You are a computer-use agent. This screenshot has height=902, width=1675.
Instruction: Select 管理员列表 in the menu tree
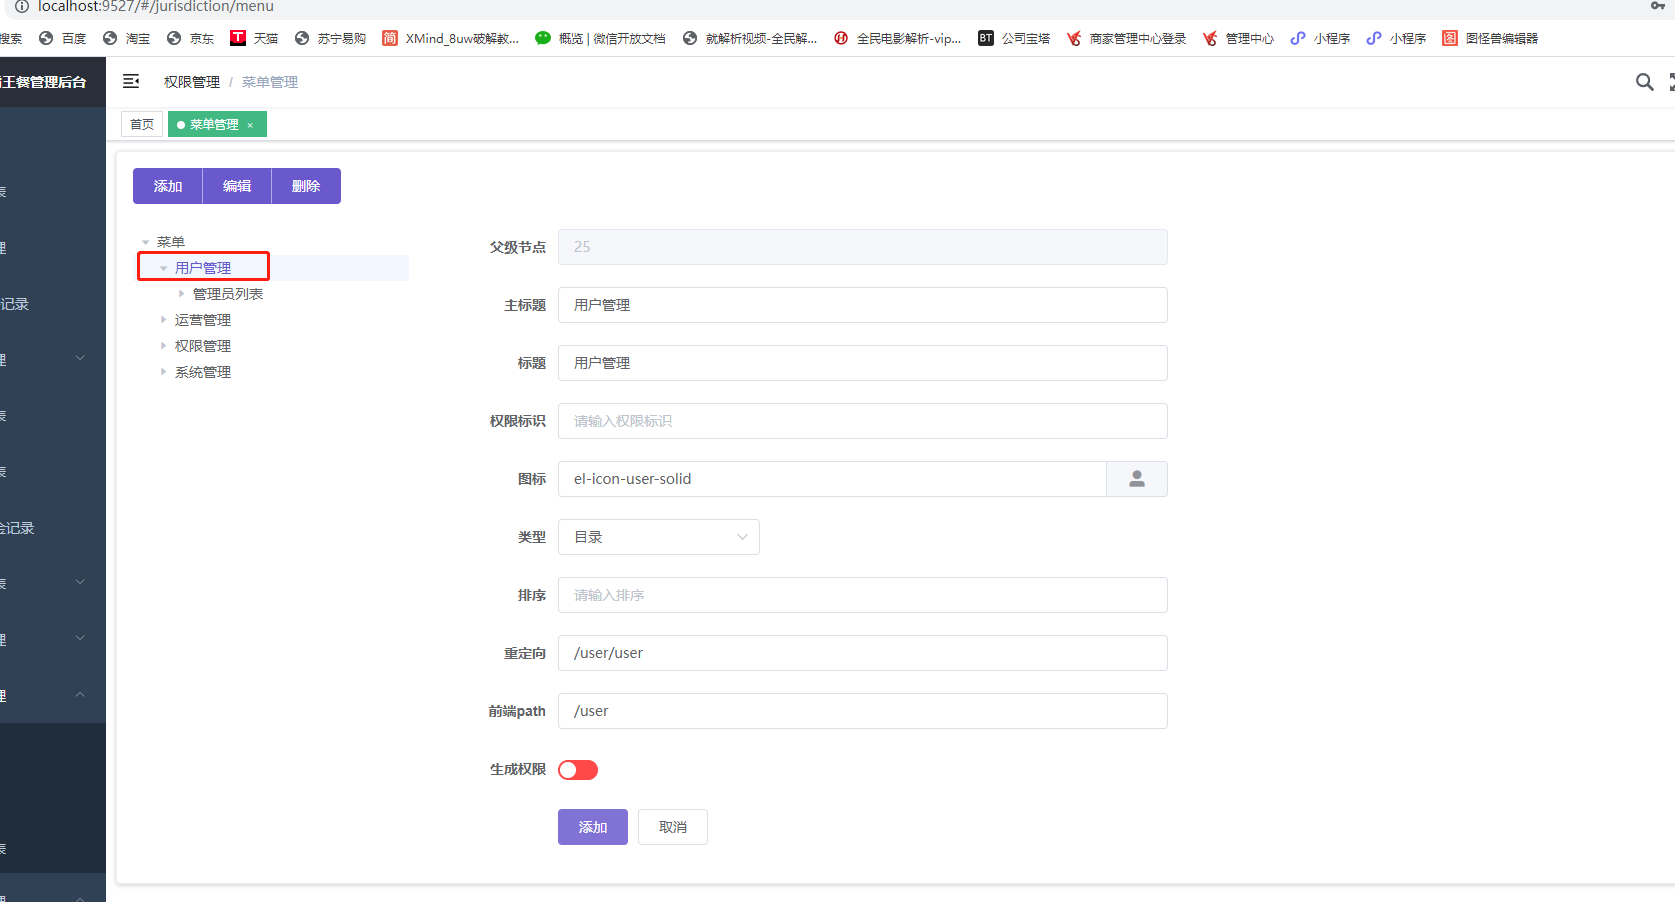(x=228, y=294)
